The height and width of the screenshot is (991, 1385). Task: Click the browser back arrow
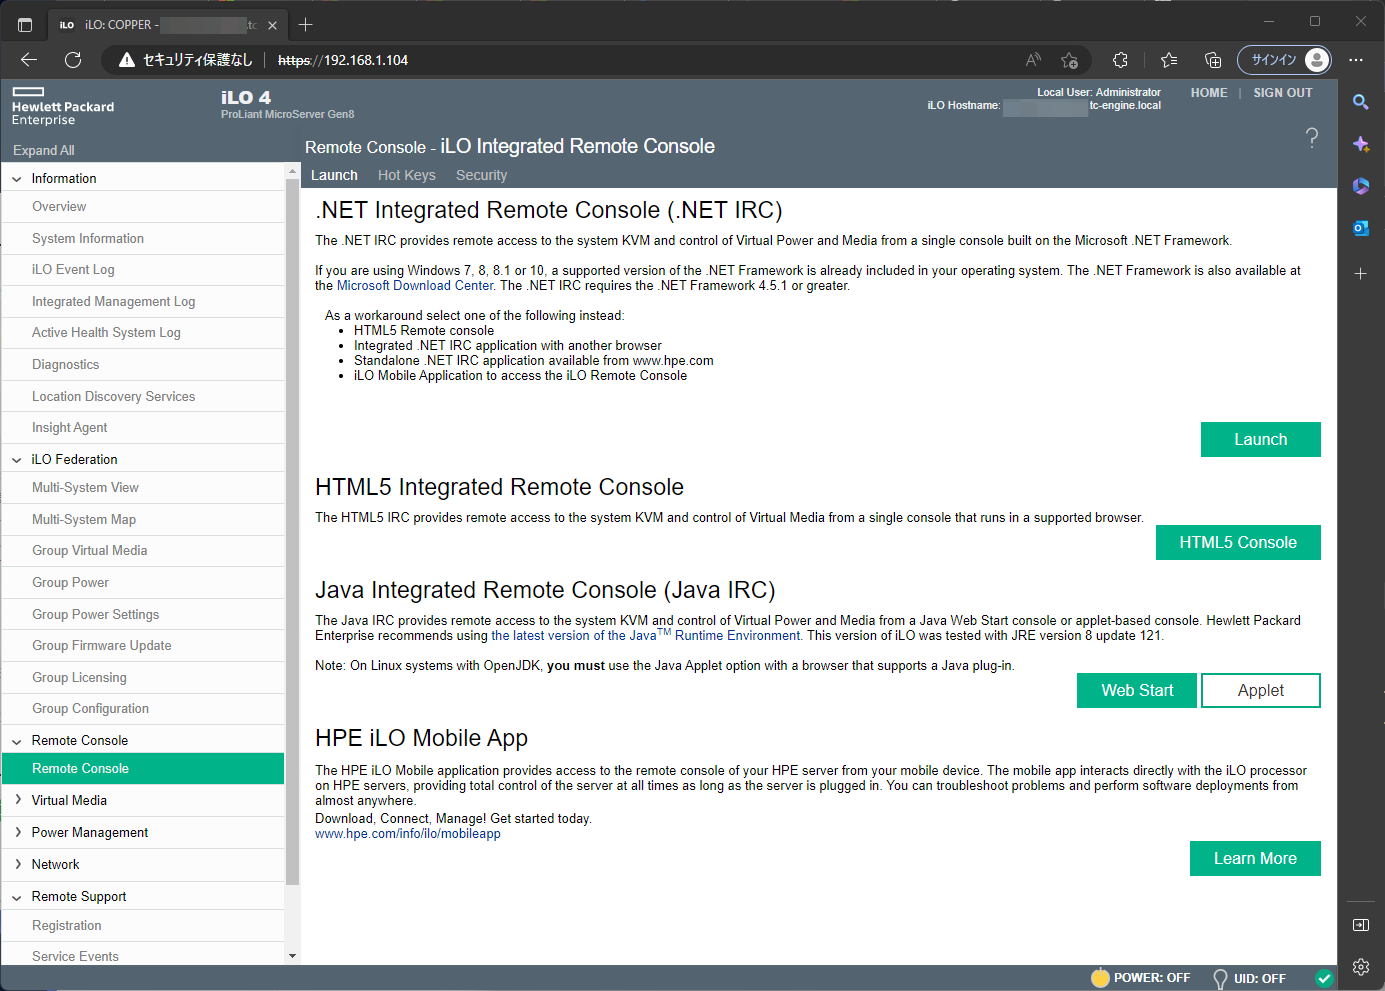pos(29,60)
